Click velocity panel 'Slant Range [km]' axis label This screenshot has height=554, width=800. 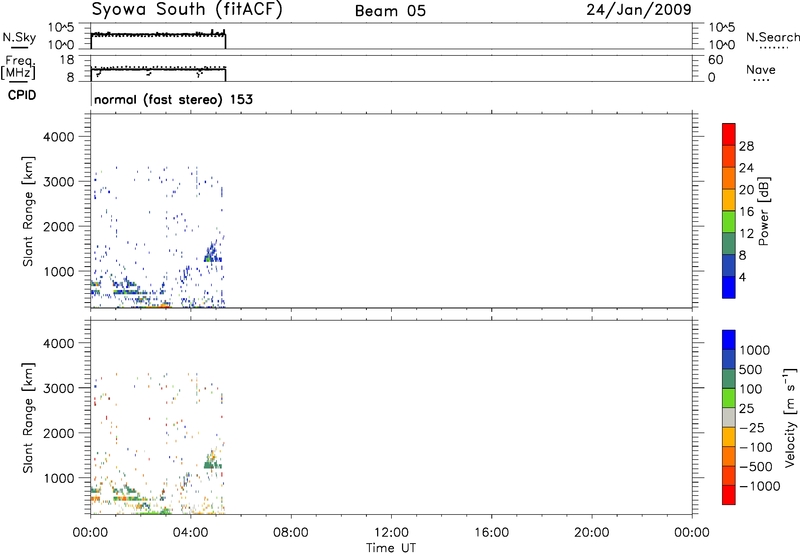pyautogui.click(x=28, y=418)
